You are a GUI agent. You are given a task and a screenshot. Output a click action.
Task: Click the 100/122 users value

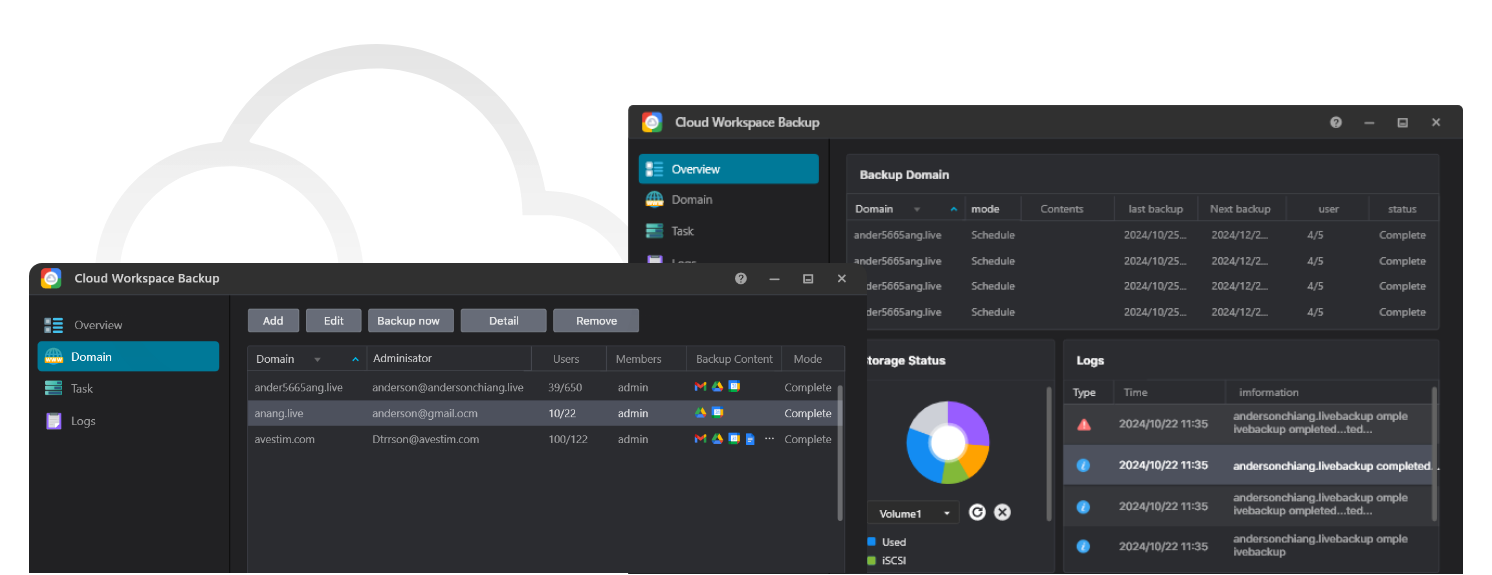pyautogui.click(x=568, y=439)
